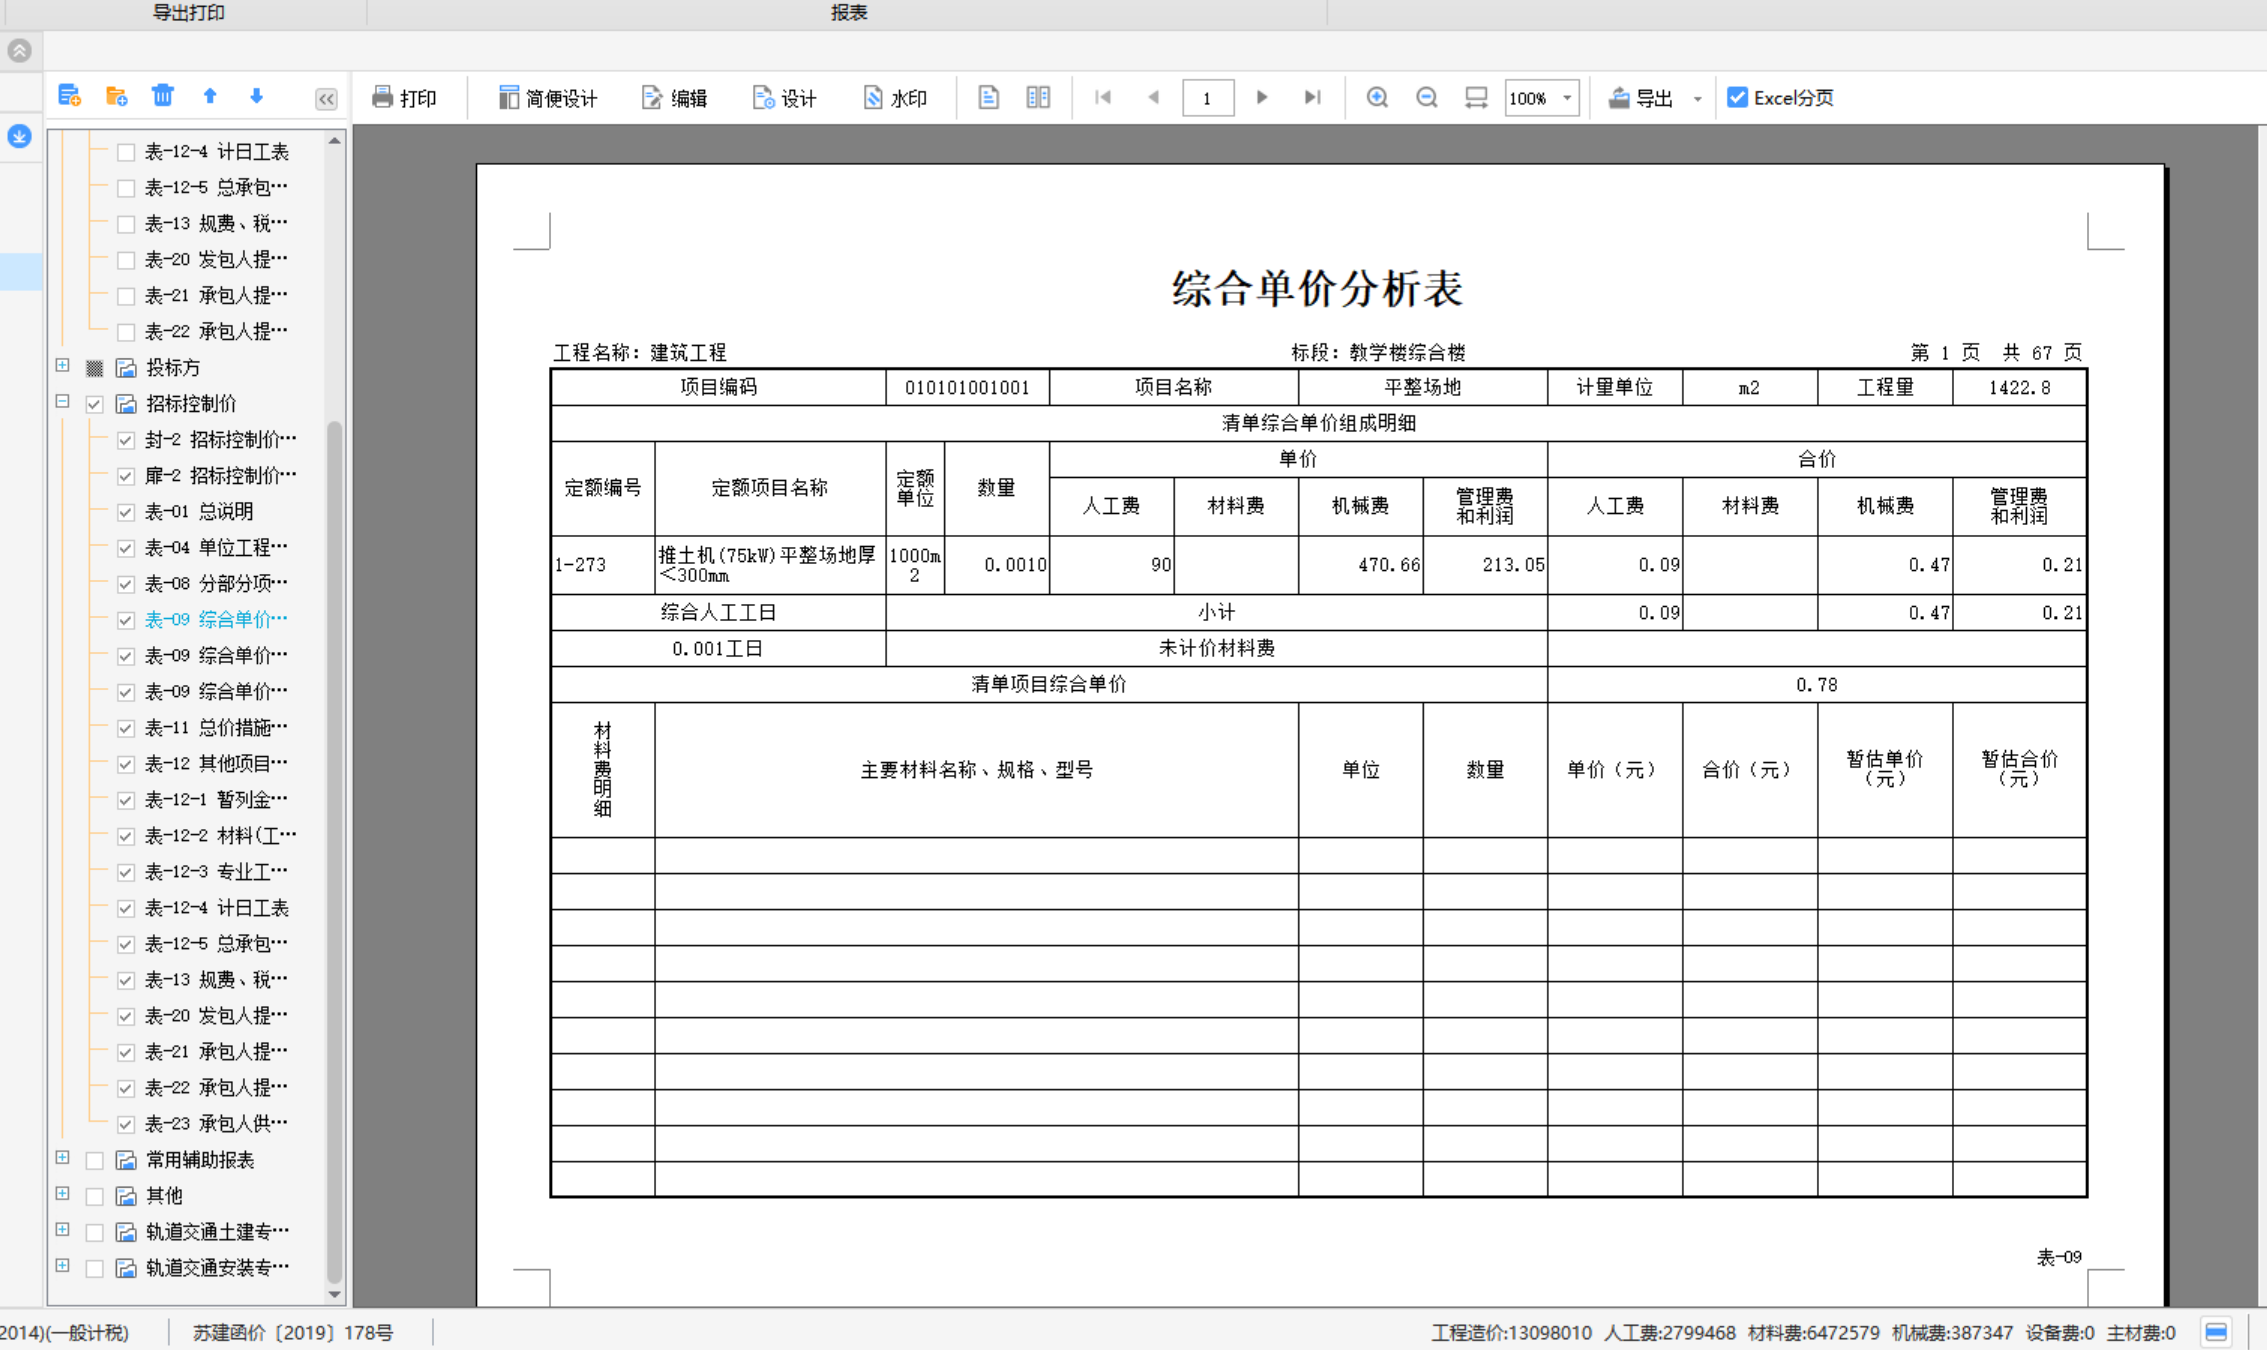Click the 打印 print button
Screen dimensions: 2267x1350
coord(404,97)
